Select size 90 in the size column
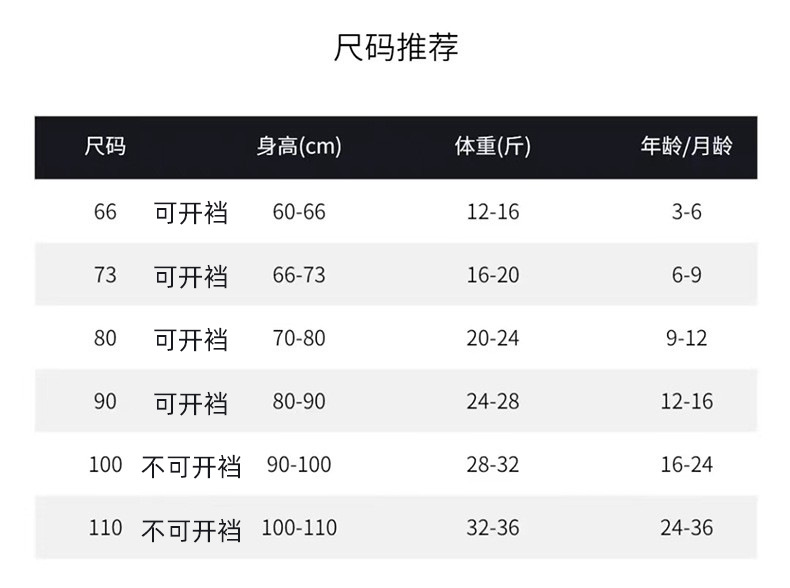The image size is (790, 588). click(x=105, y=401)
